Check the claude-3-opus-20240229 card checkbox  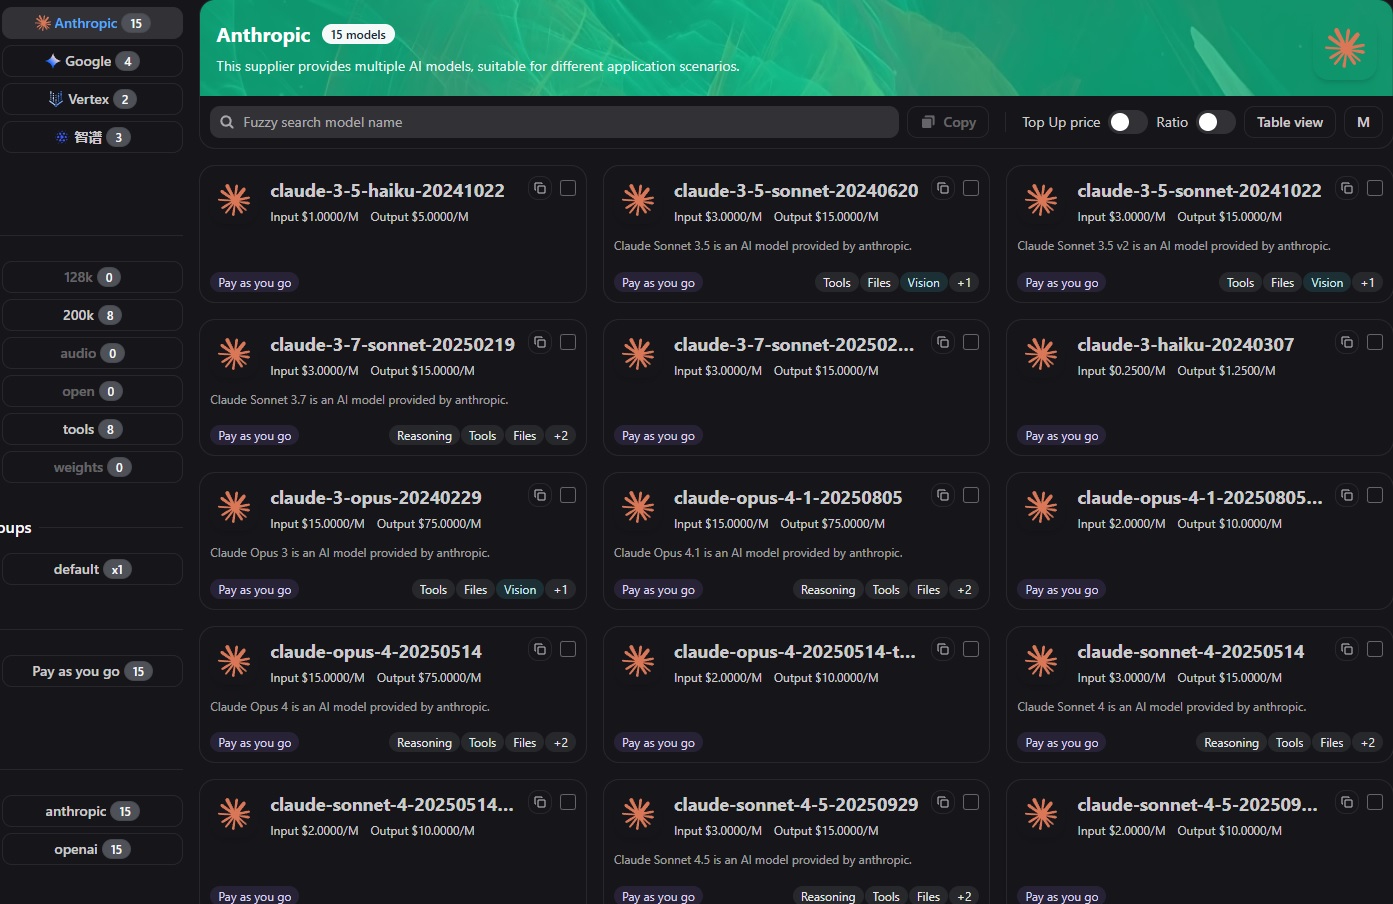568,495
